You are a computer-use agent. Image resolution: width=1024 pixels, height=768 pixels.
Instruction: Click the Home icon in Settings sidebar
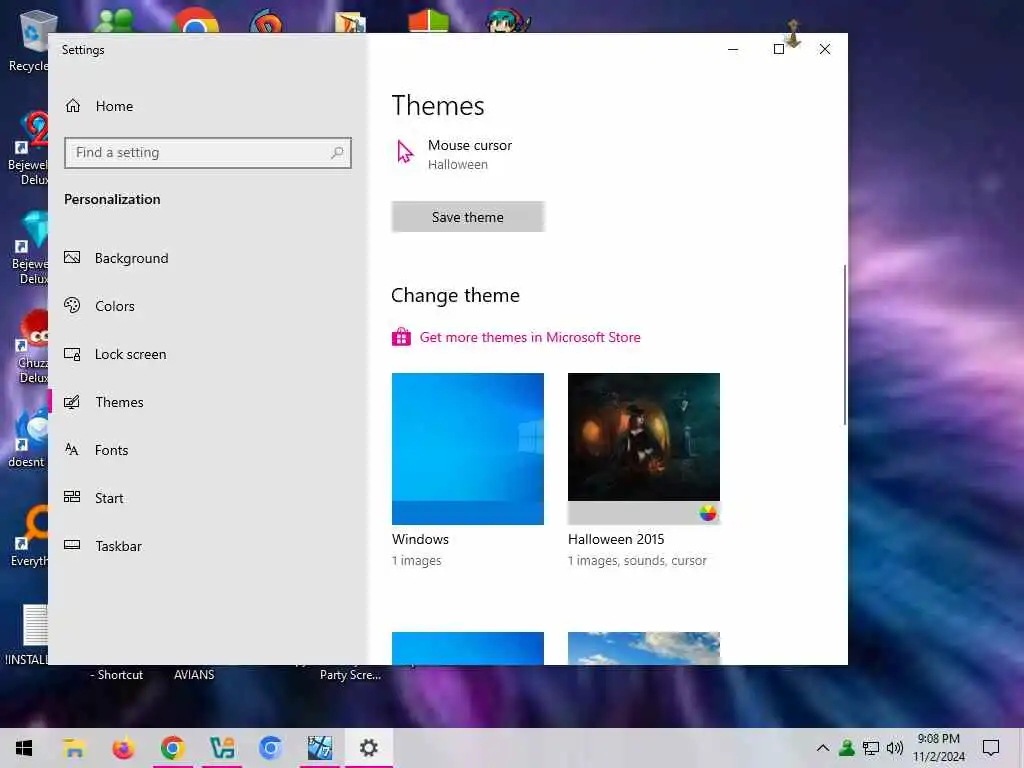tap(72, 106)
